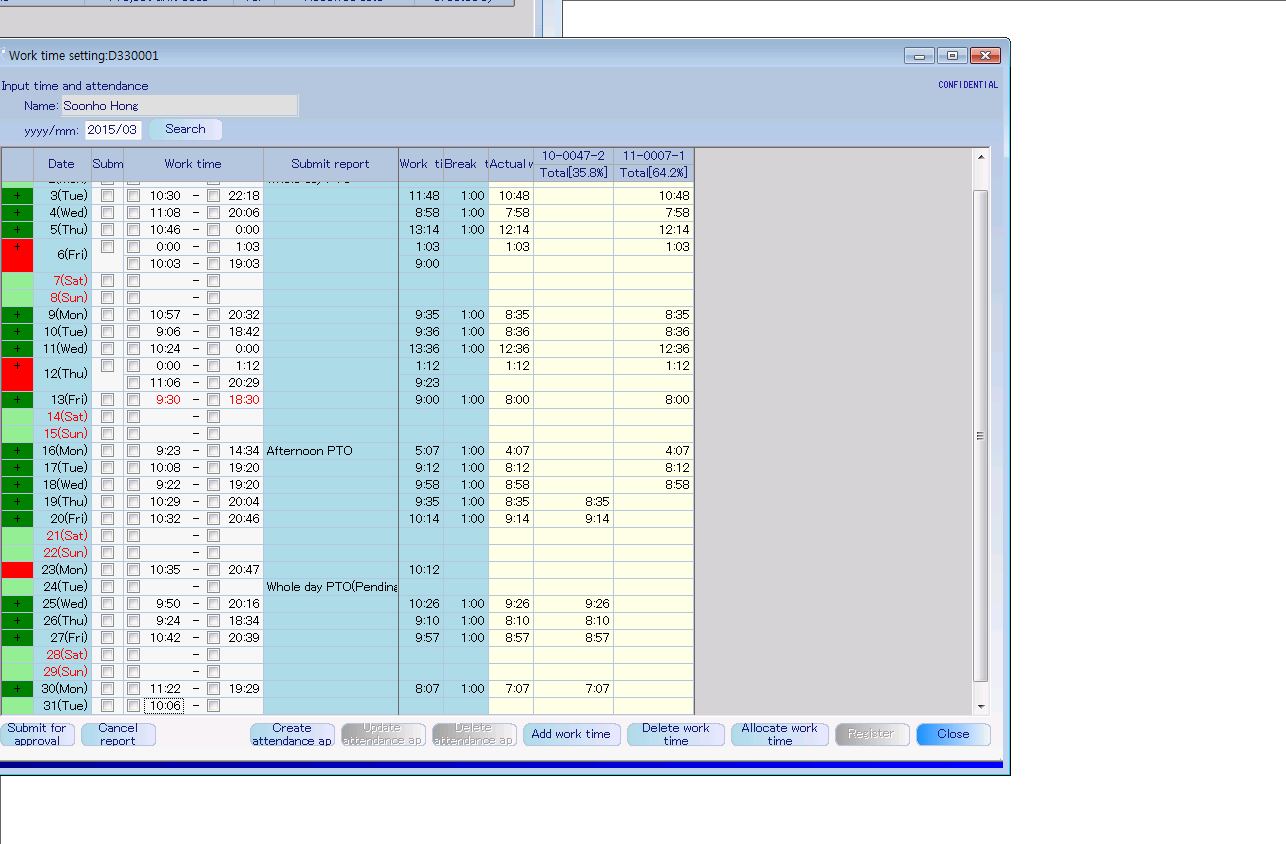This screenshot has height=844, width=1286.
Task: Click the red status cell for 23(Mon)
Action: [x=17, y=569]
